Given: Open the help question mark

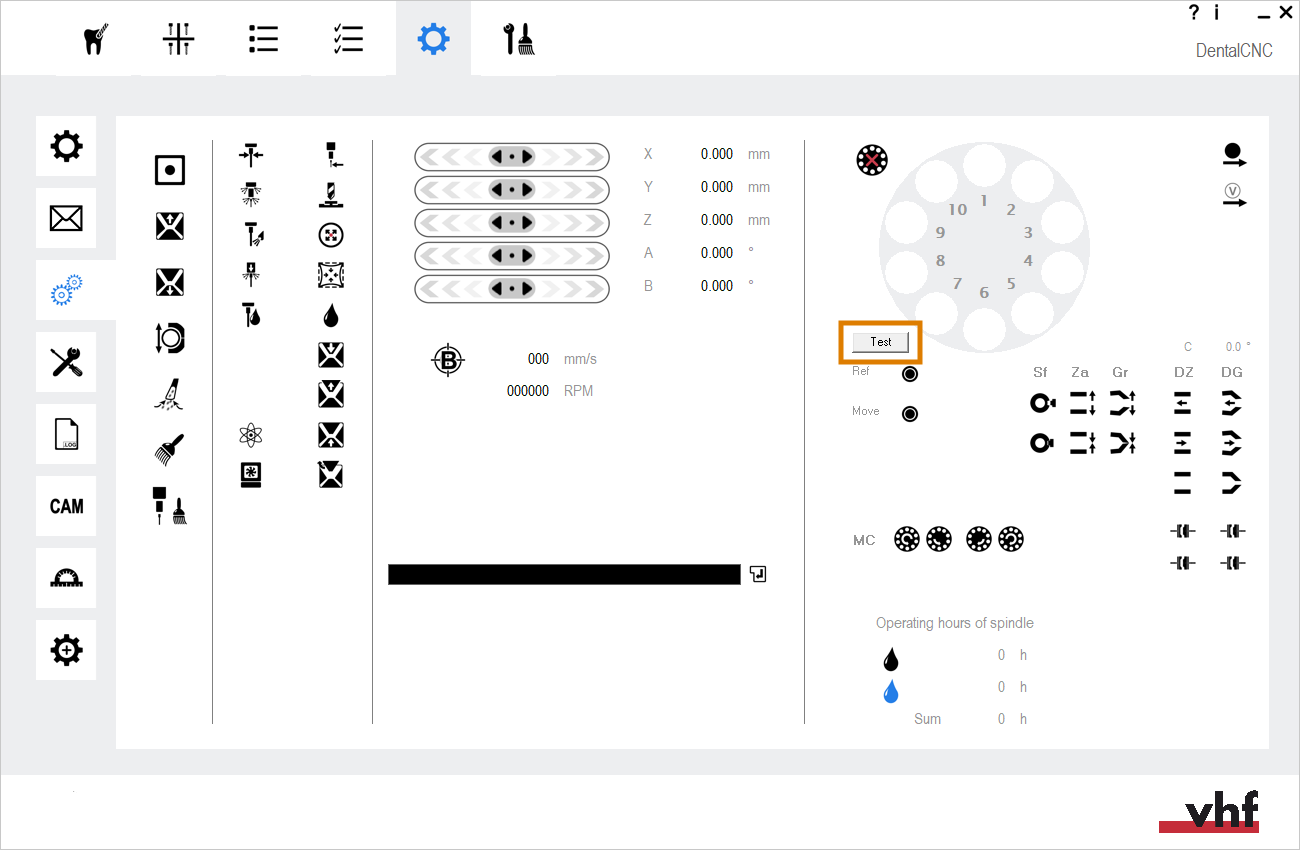Looking at the screenshot, I should pos(1193,13).
